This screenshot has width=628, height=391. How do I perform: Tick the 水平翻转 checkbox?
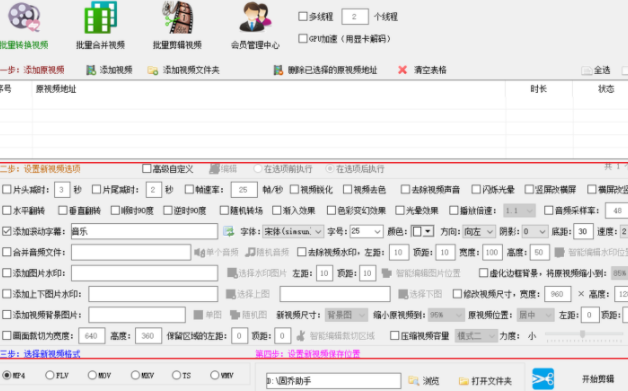pos(6,210)
